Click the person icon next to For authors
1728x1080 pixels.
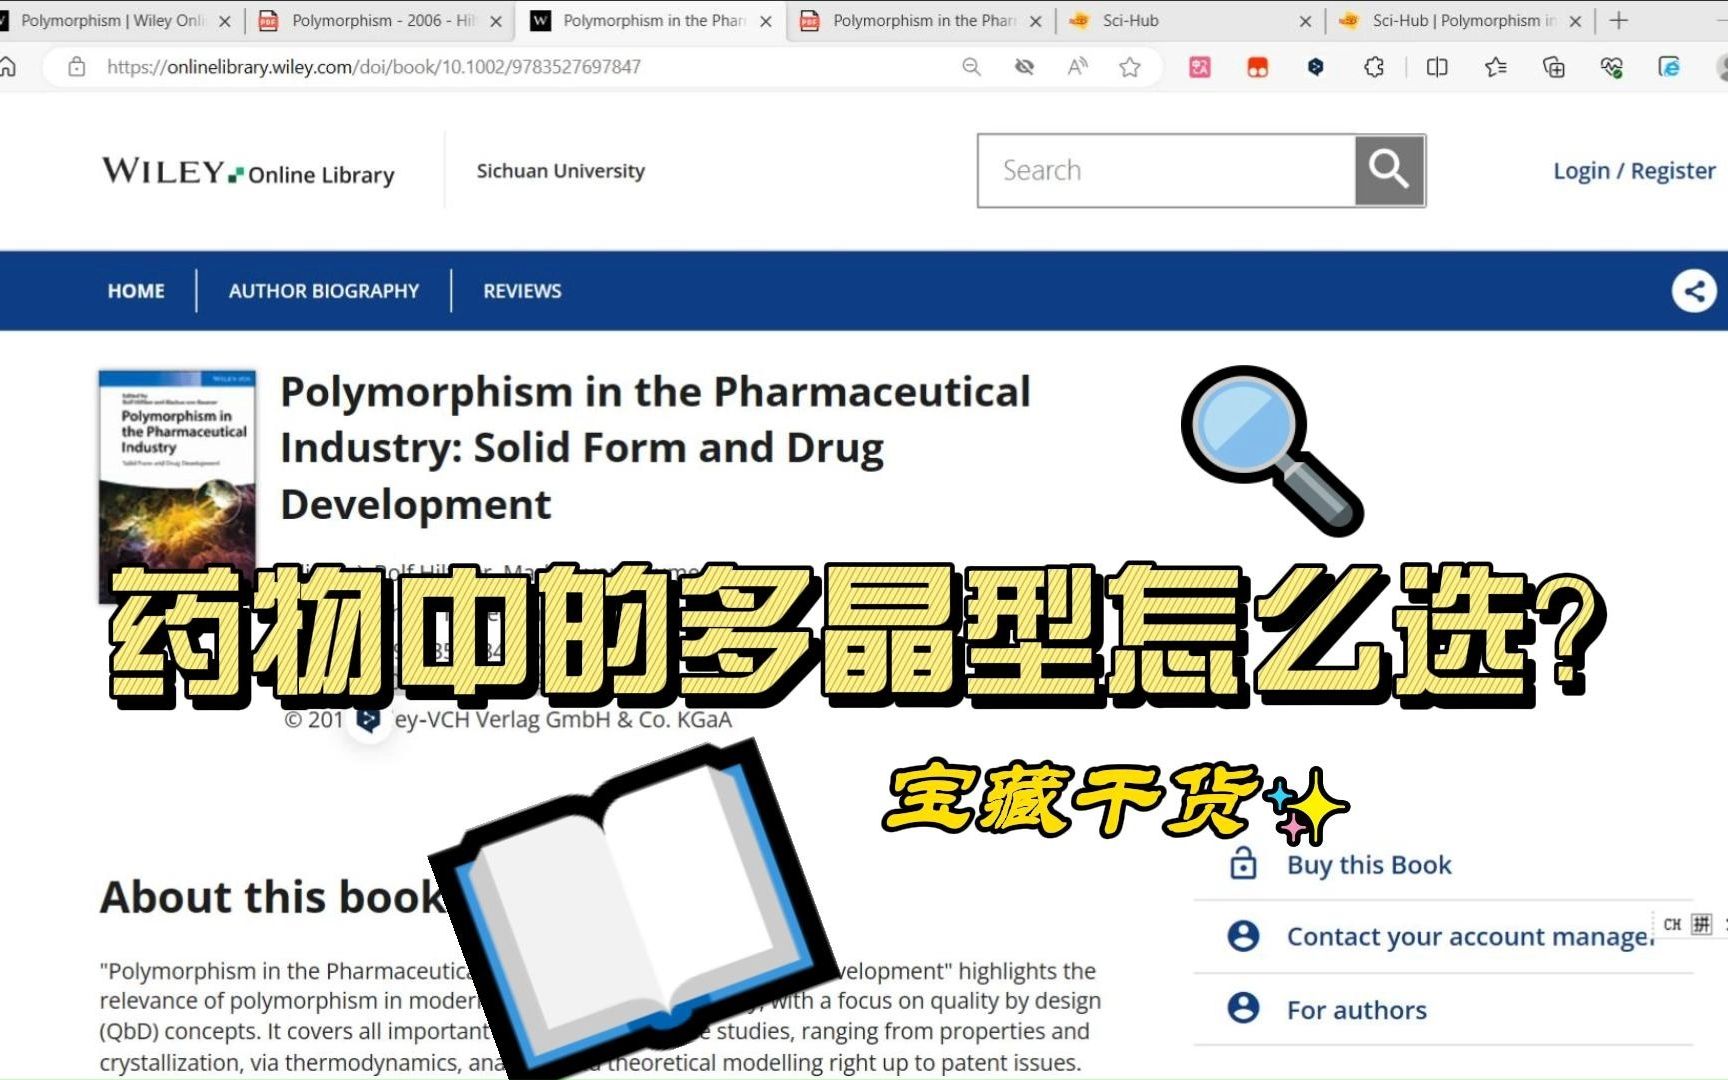coord(1243,1008)
